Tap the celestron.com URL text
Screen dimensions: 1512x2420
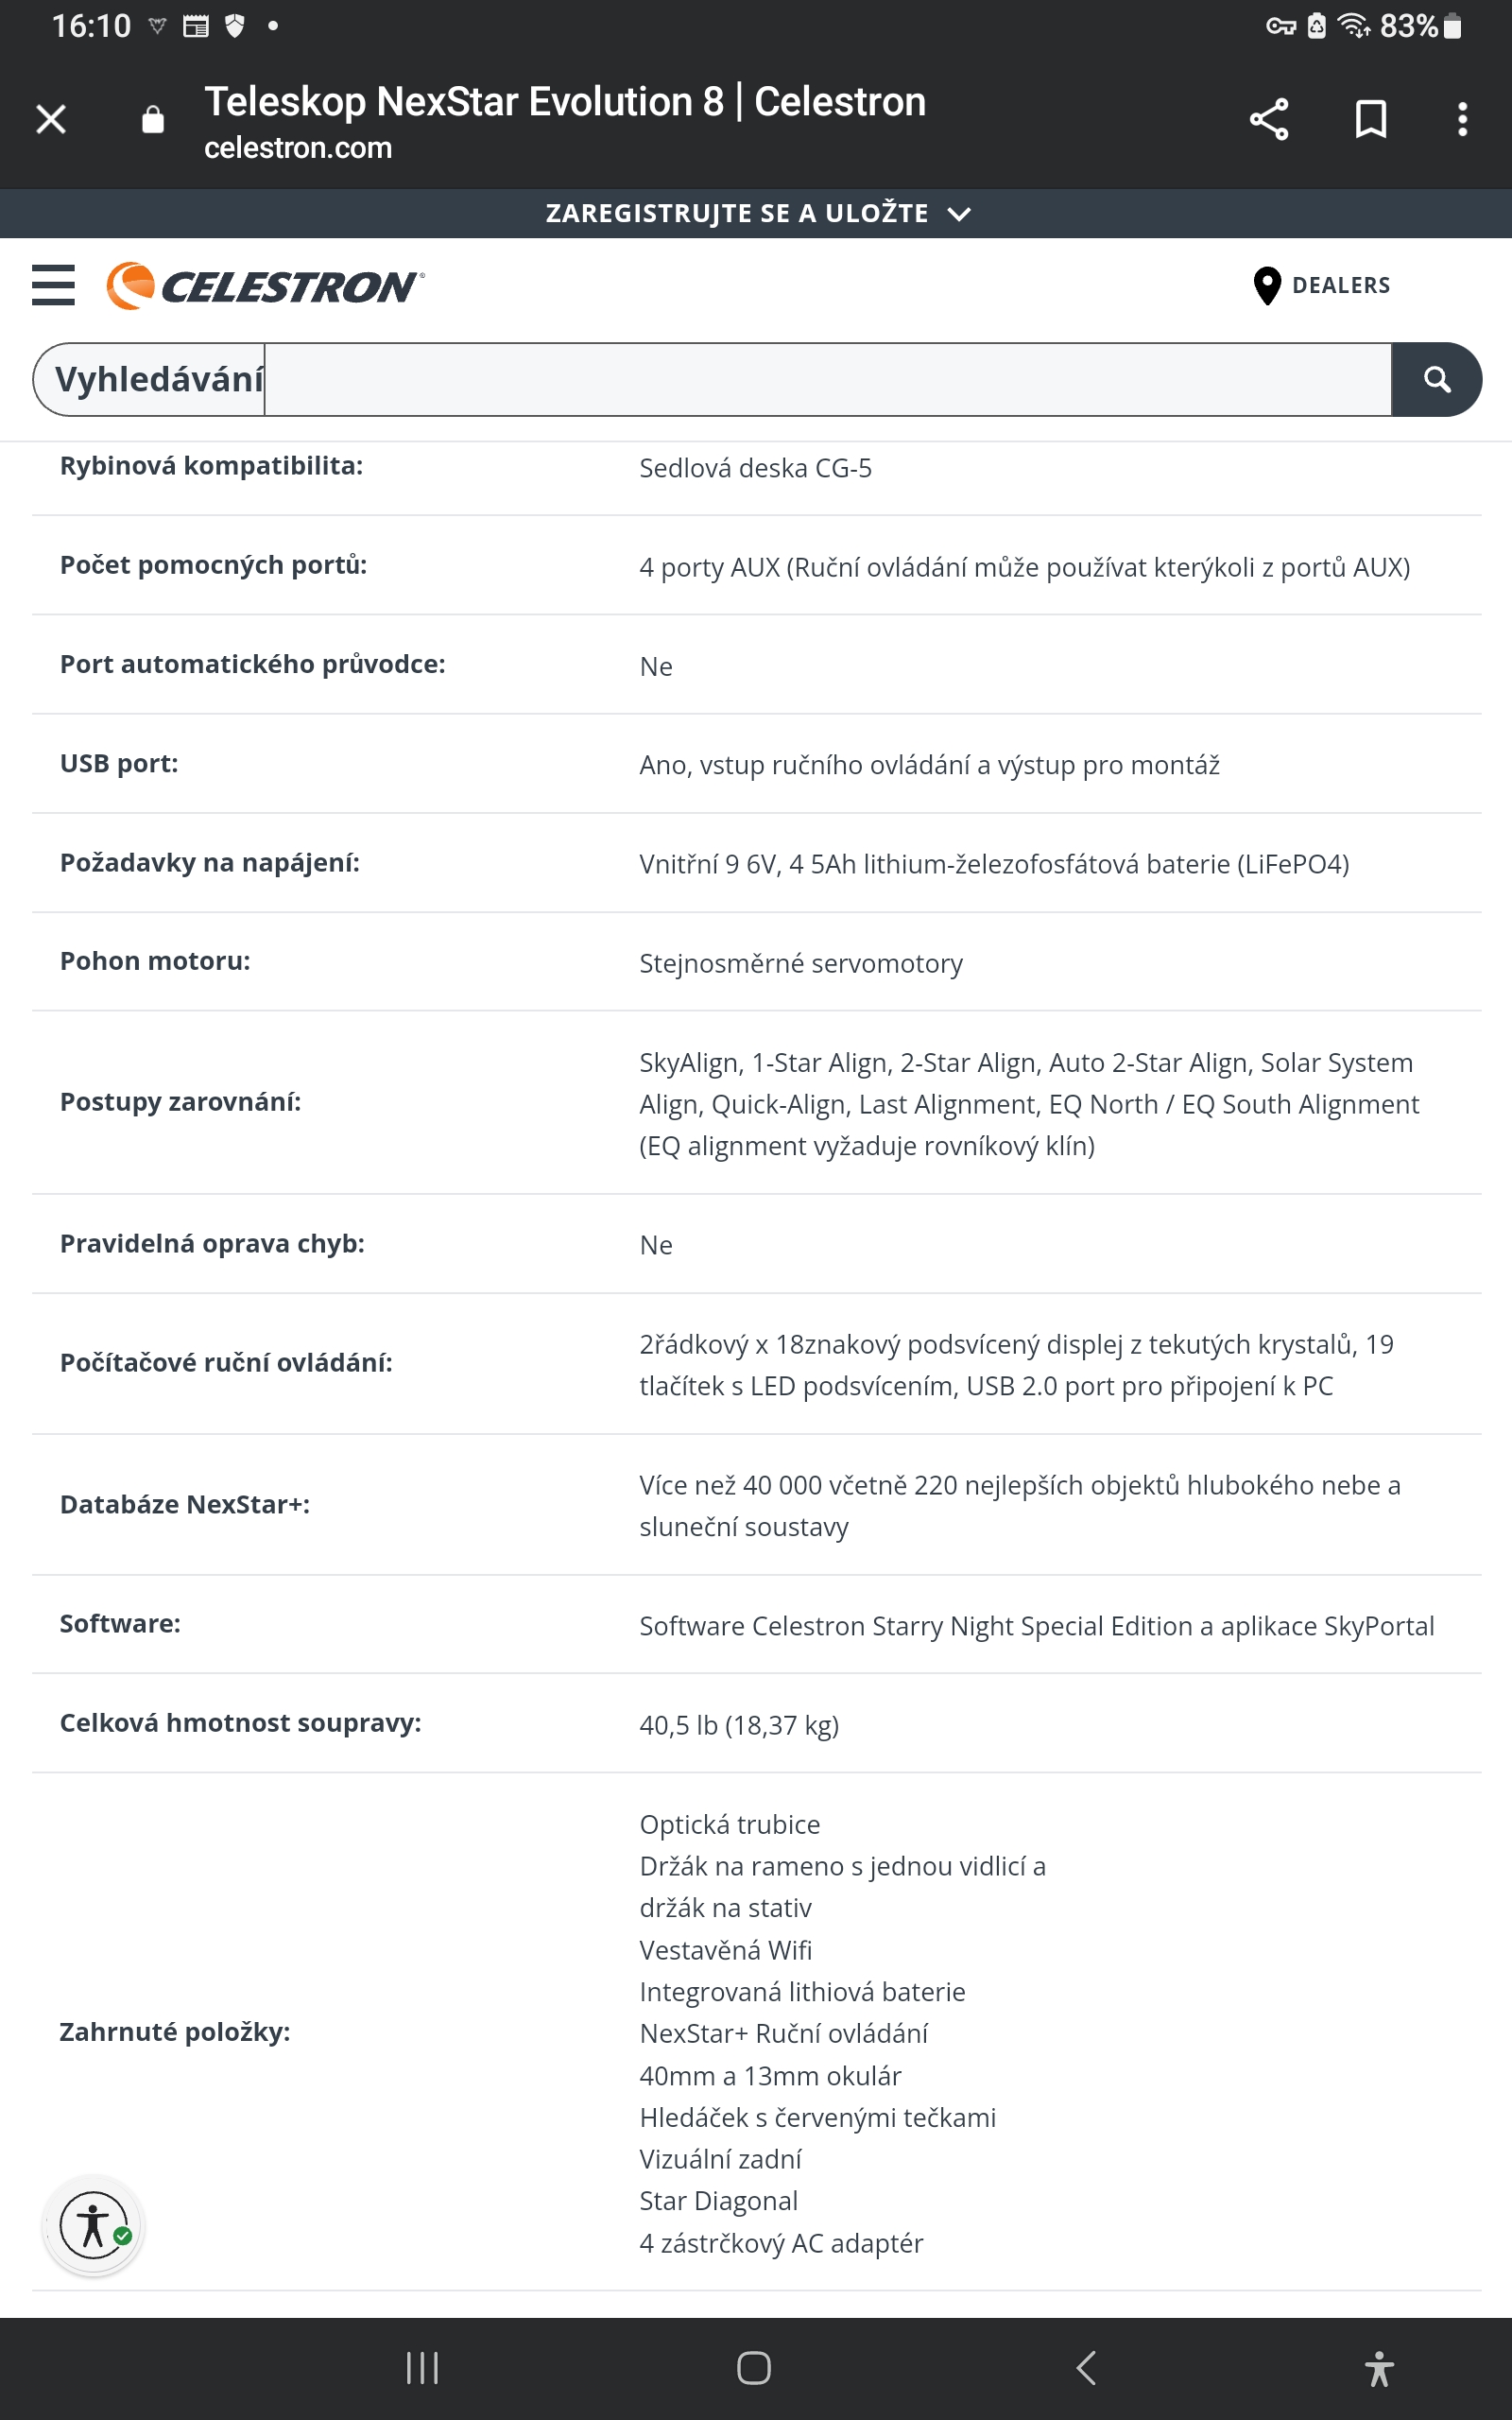(298, 148)
